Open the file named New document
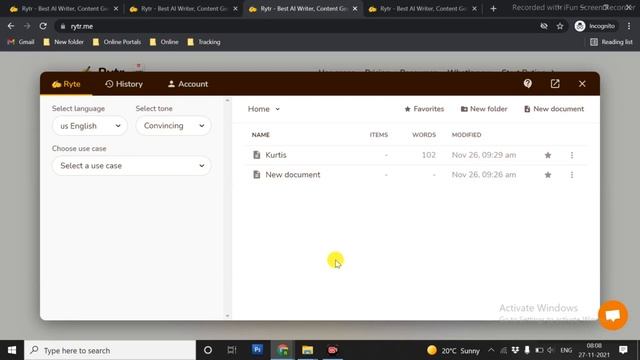The height and width of the screenshot is (360, 640). point(293,175)
